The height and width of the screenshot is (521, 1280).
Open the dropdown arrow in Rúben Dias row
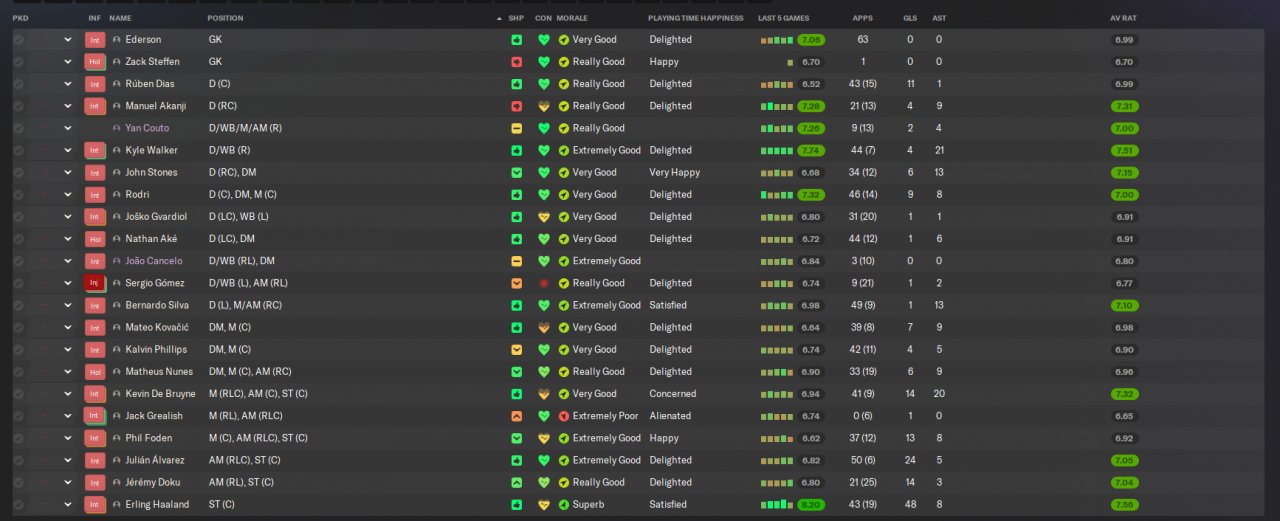point(68,84)
